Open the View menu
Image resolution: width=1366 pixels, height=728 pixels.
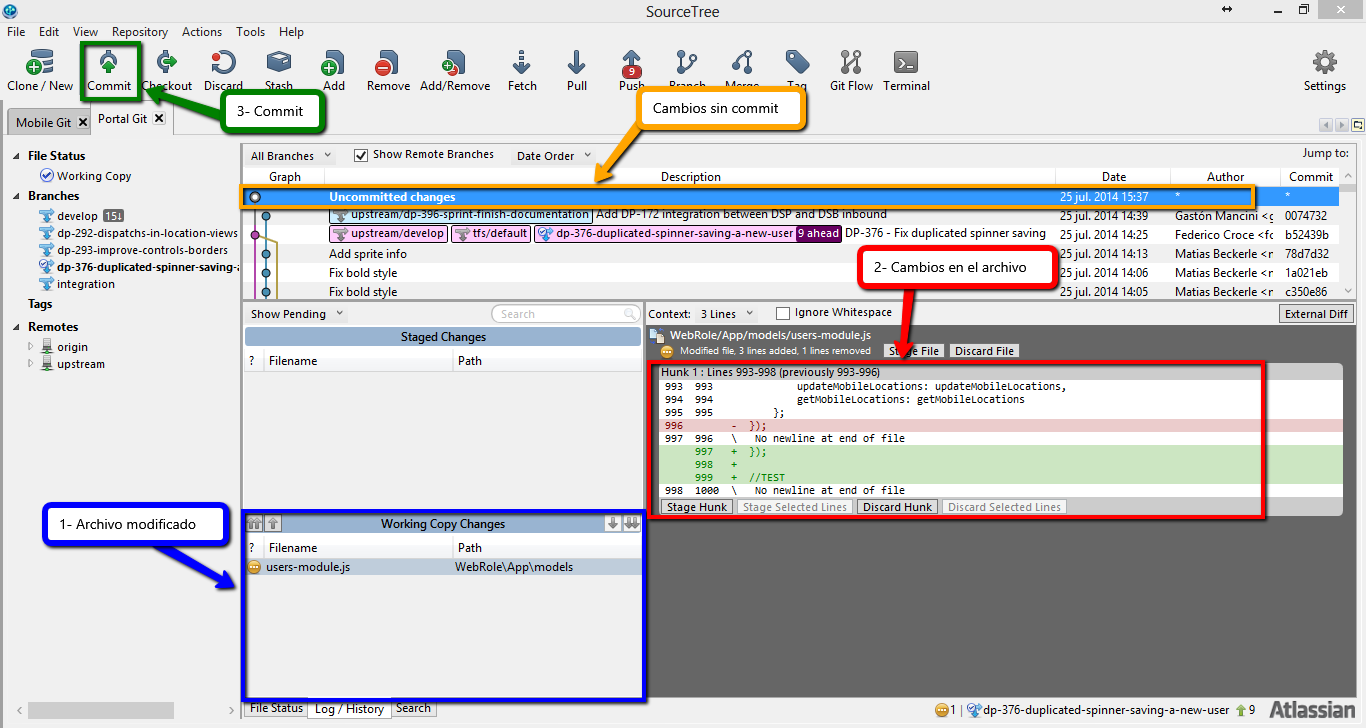tap(85, 32)
